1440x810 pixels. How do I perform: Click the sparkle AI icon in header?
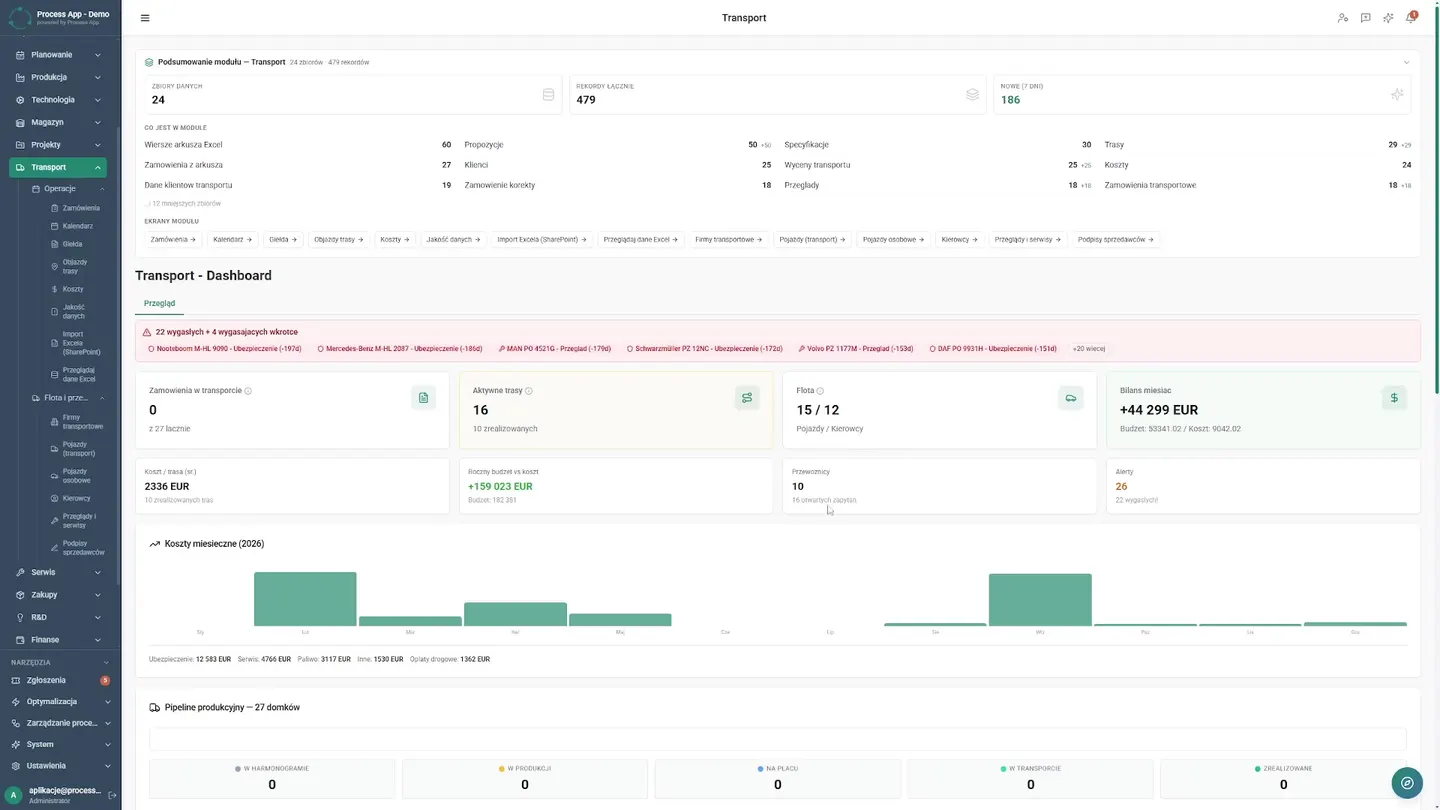coord(1388,18)
